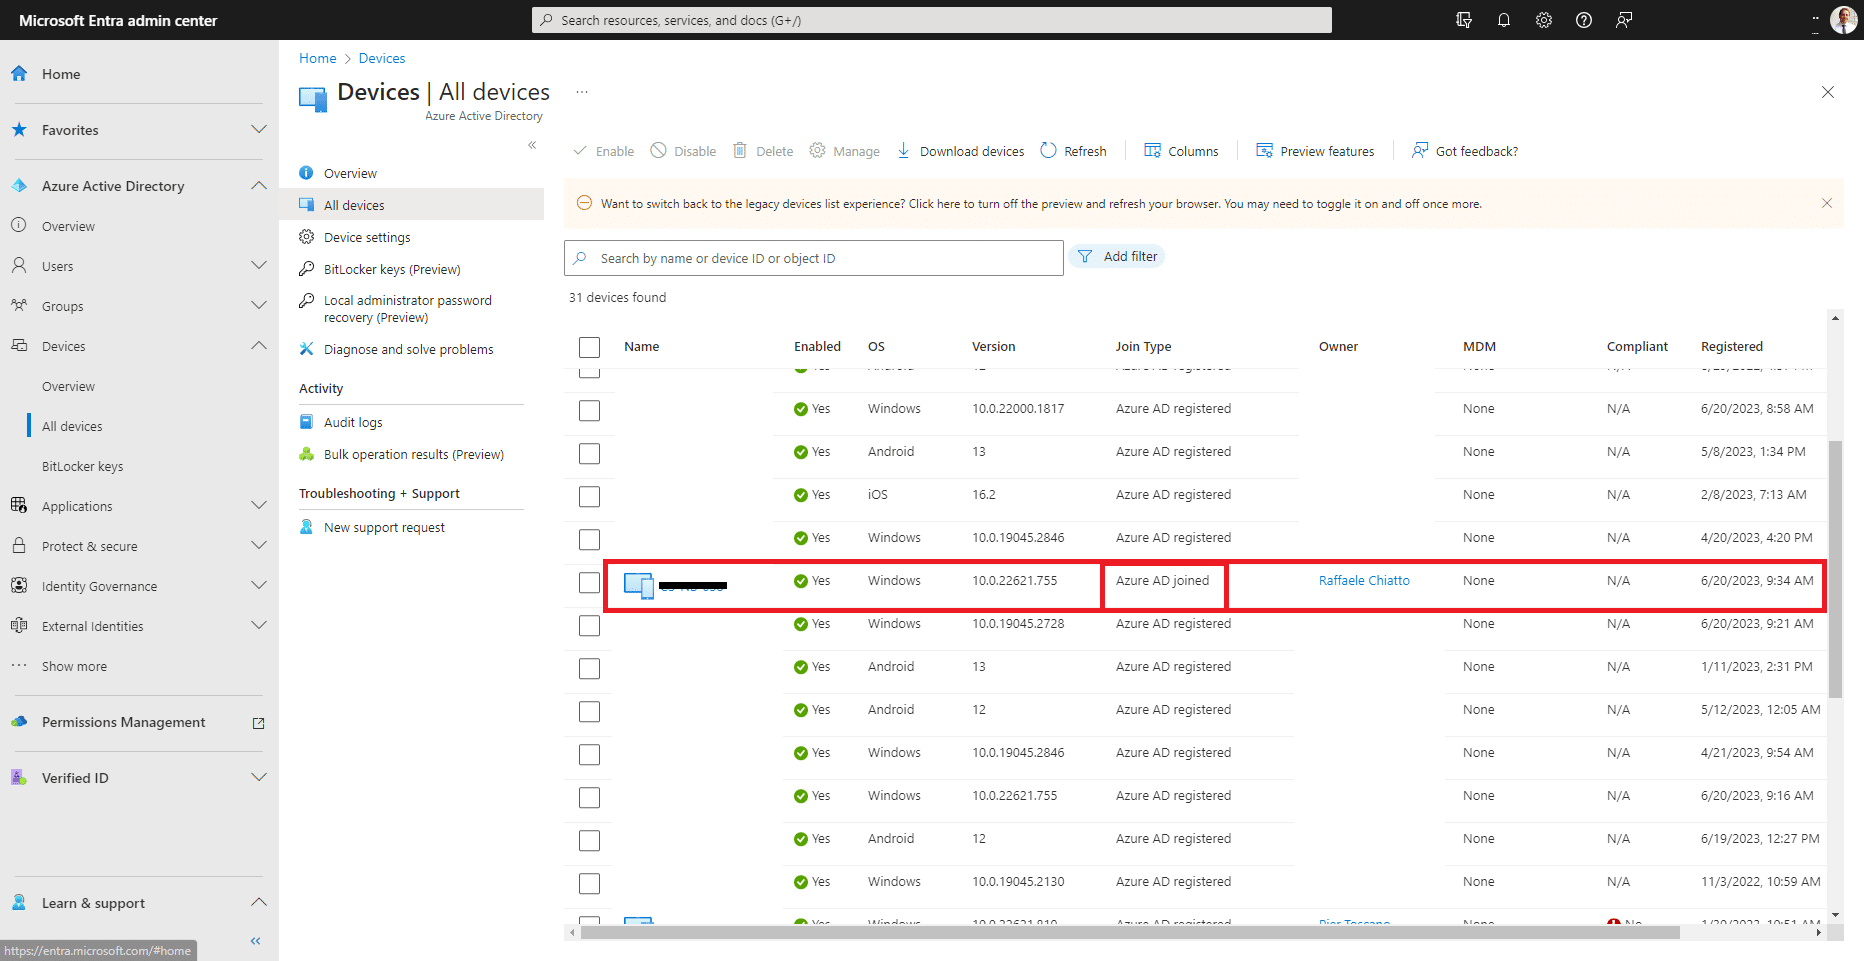
Task: Click Show more in left sidebar
Action: click(74, 666)
